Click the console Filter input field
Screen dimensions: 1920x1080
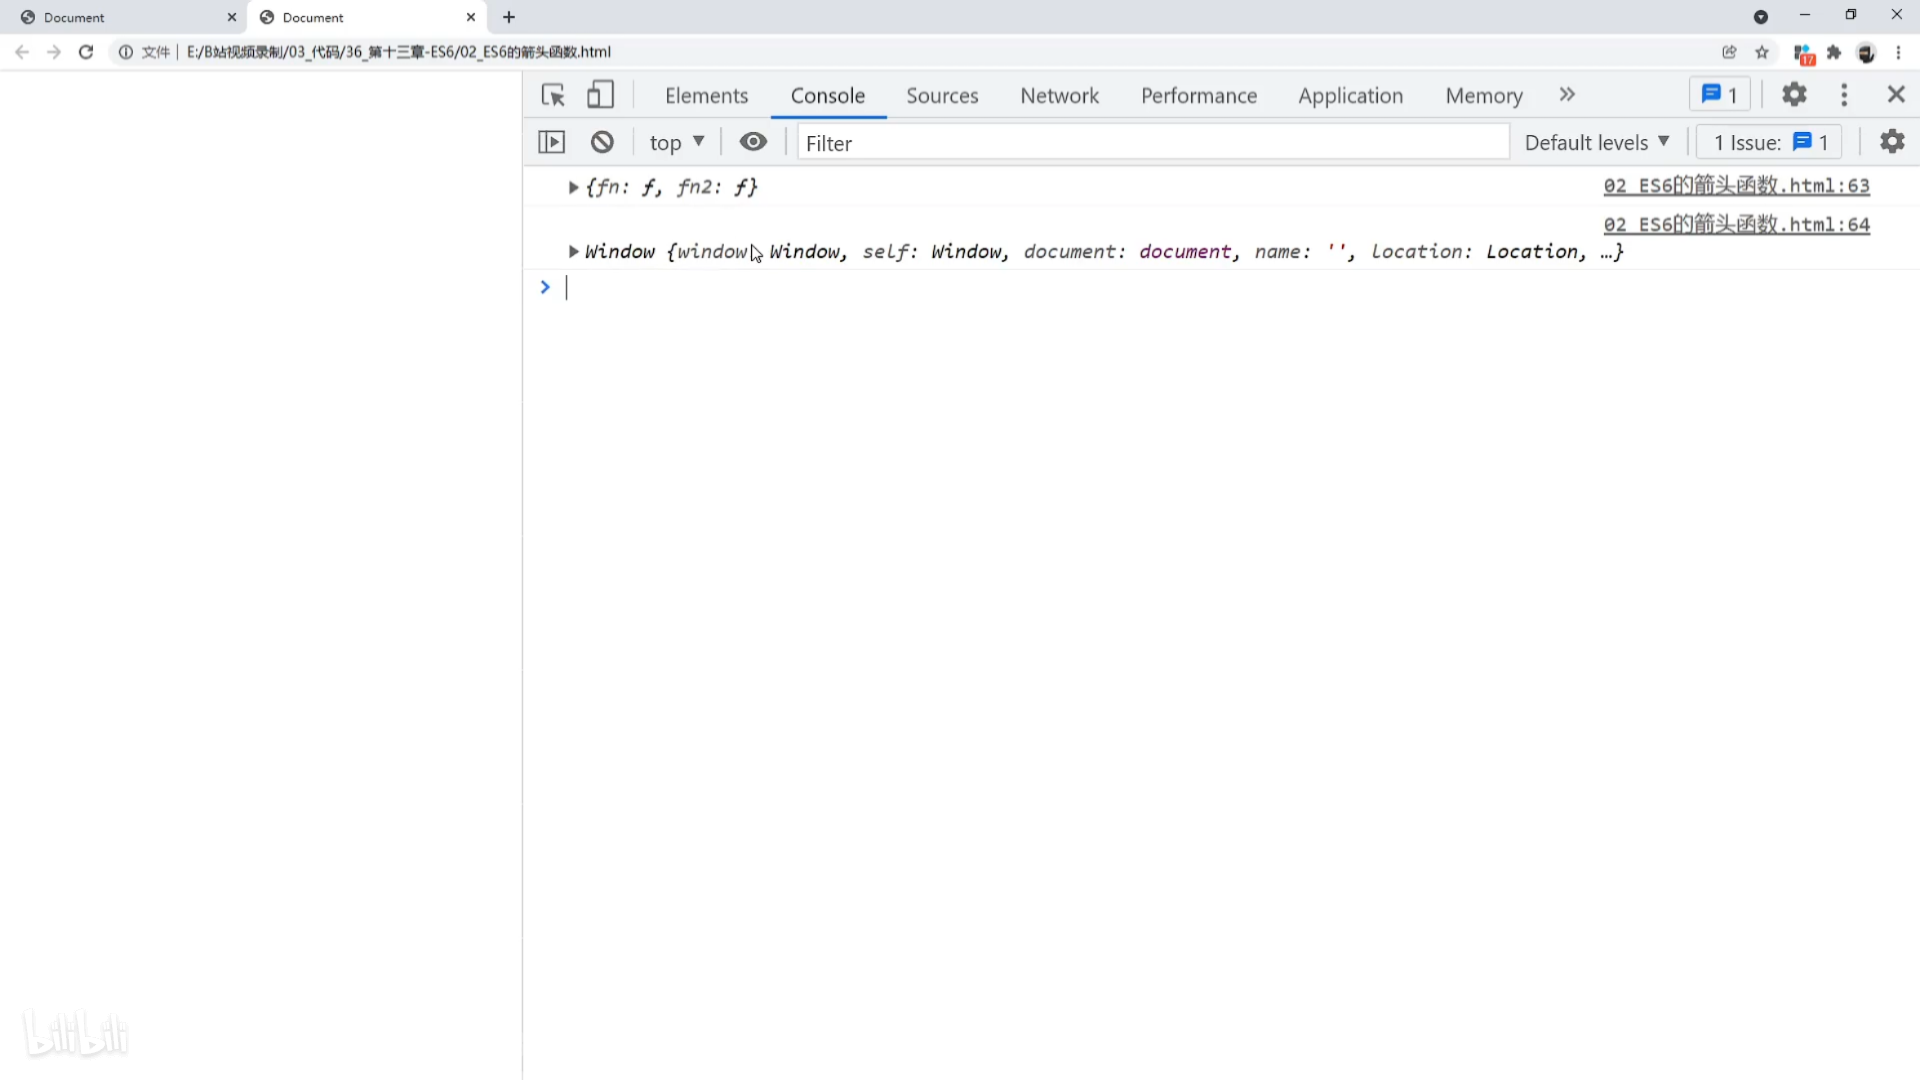tap(1150, 143)
